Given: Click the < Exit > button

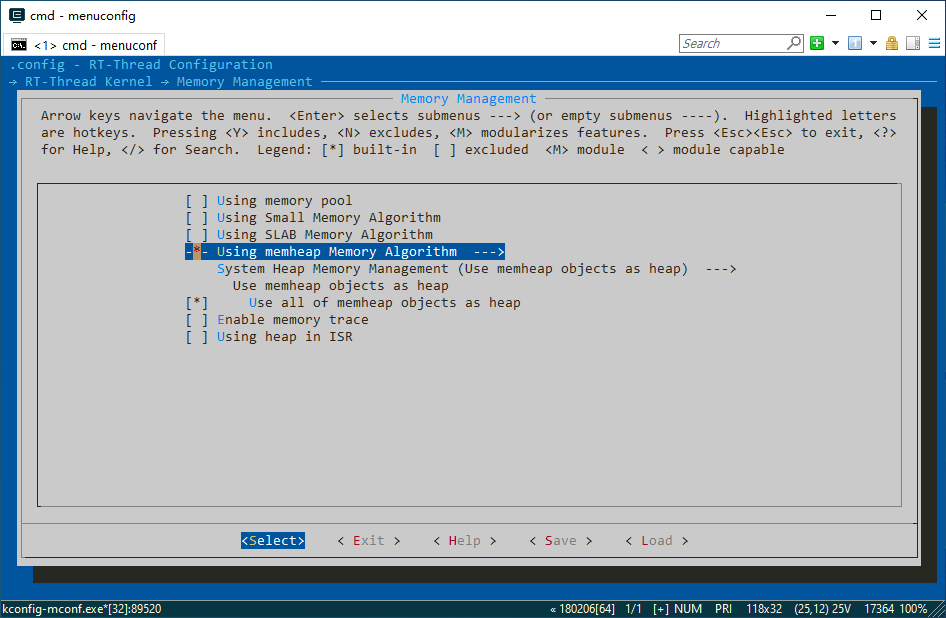Looking at the screenshot, I should (369, 541).
